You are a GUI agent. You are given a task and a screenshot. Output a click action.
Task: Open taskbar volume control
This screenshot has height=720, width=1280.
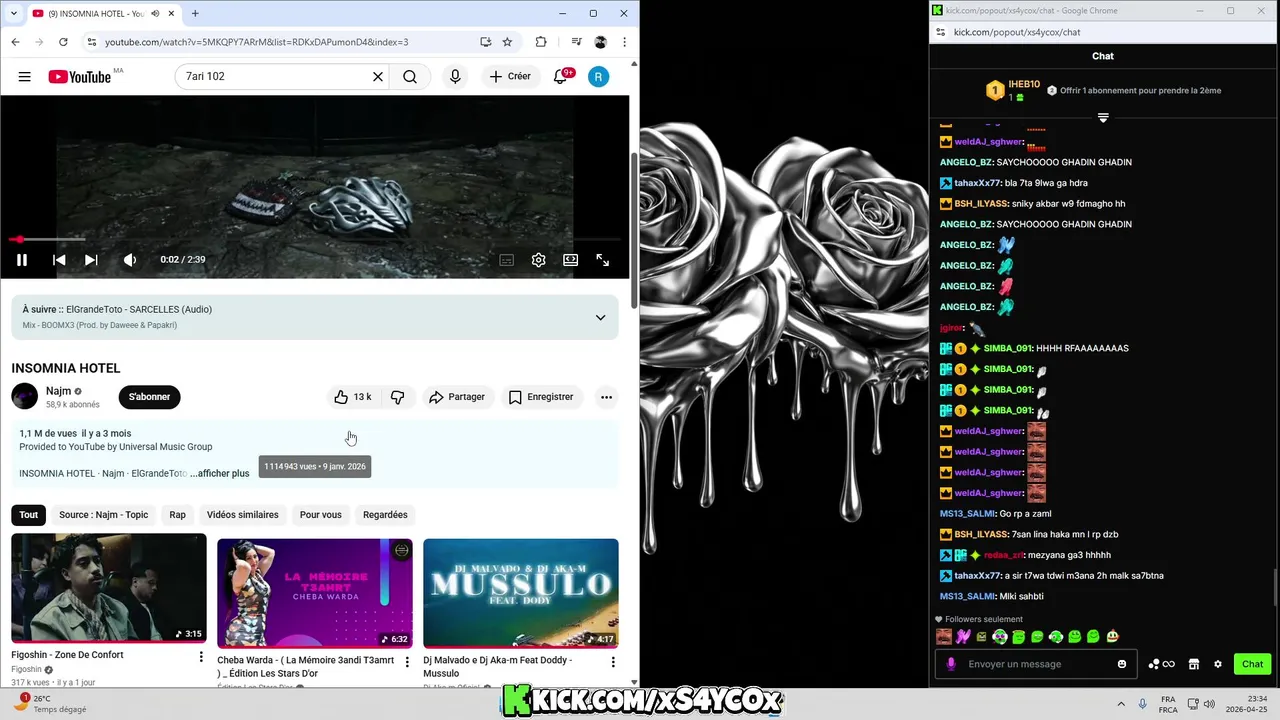1209,704
